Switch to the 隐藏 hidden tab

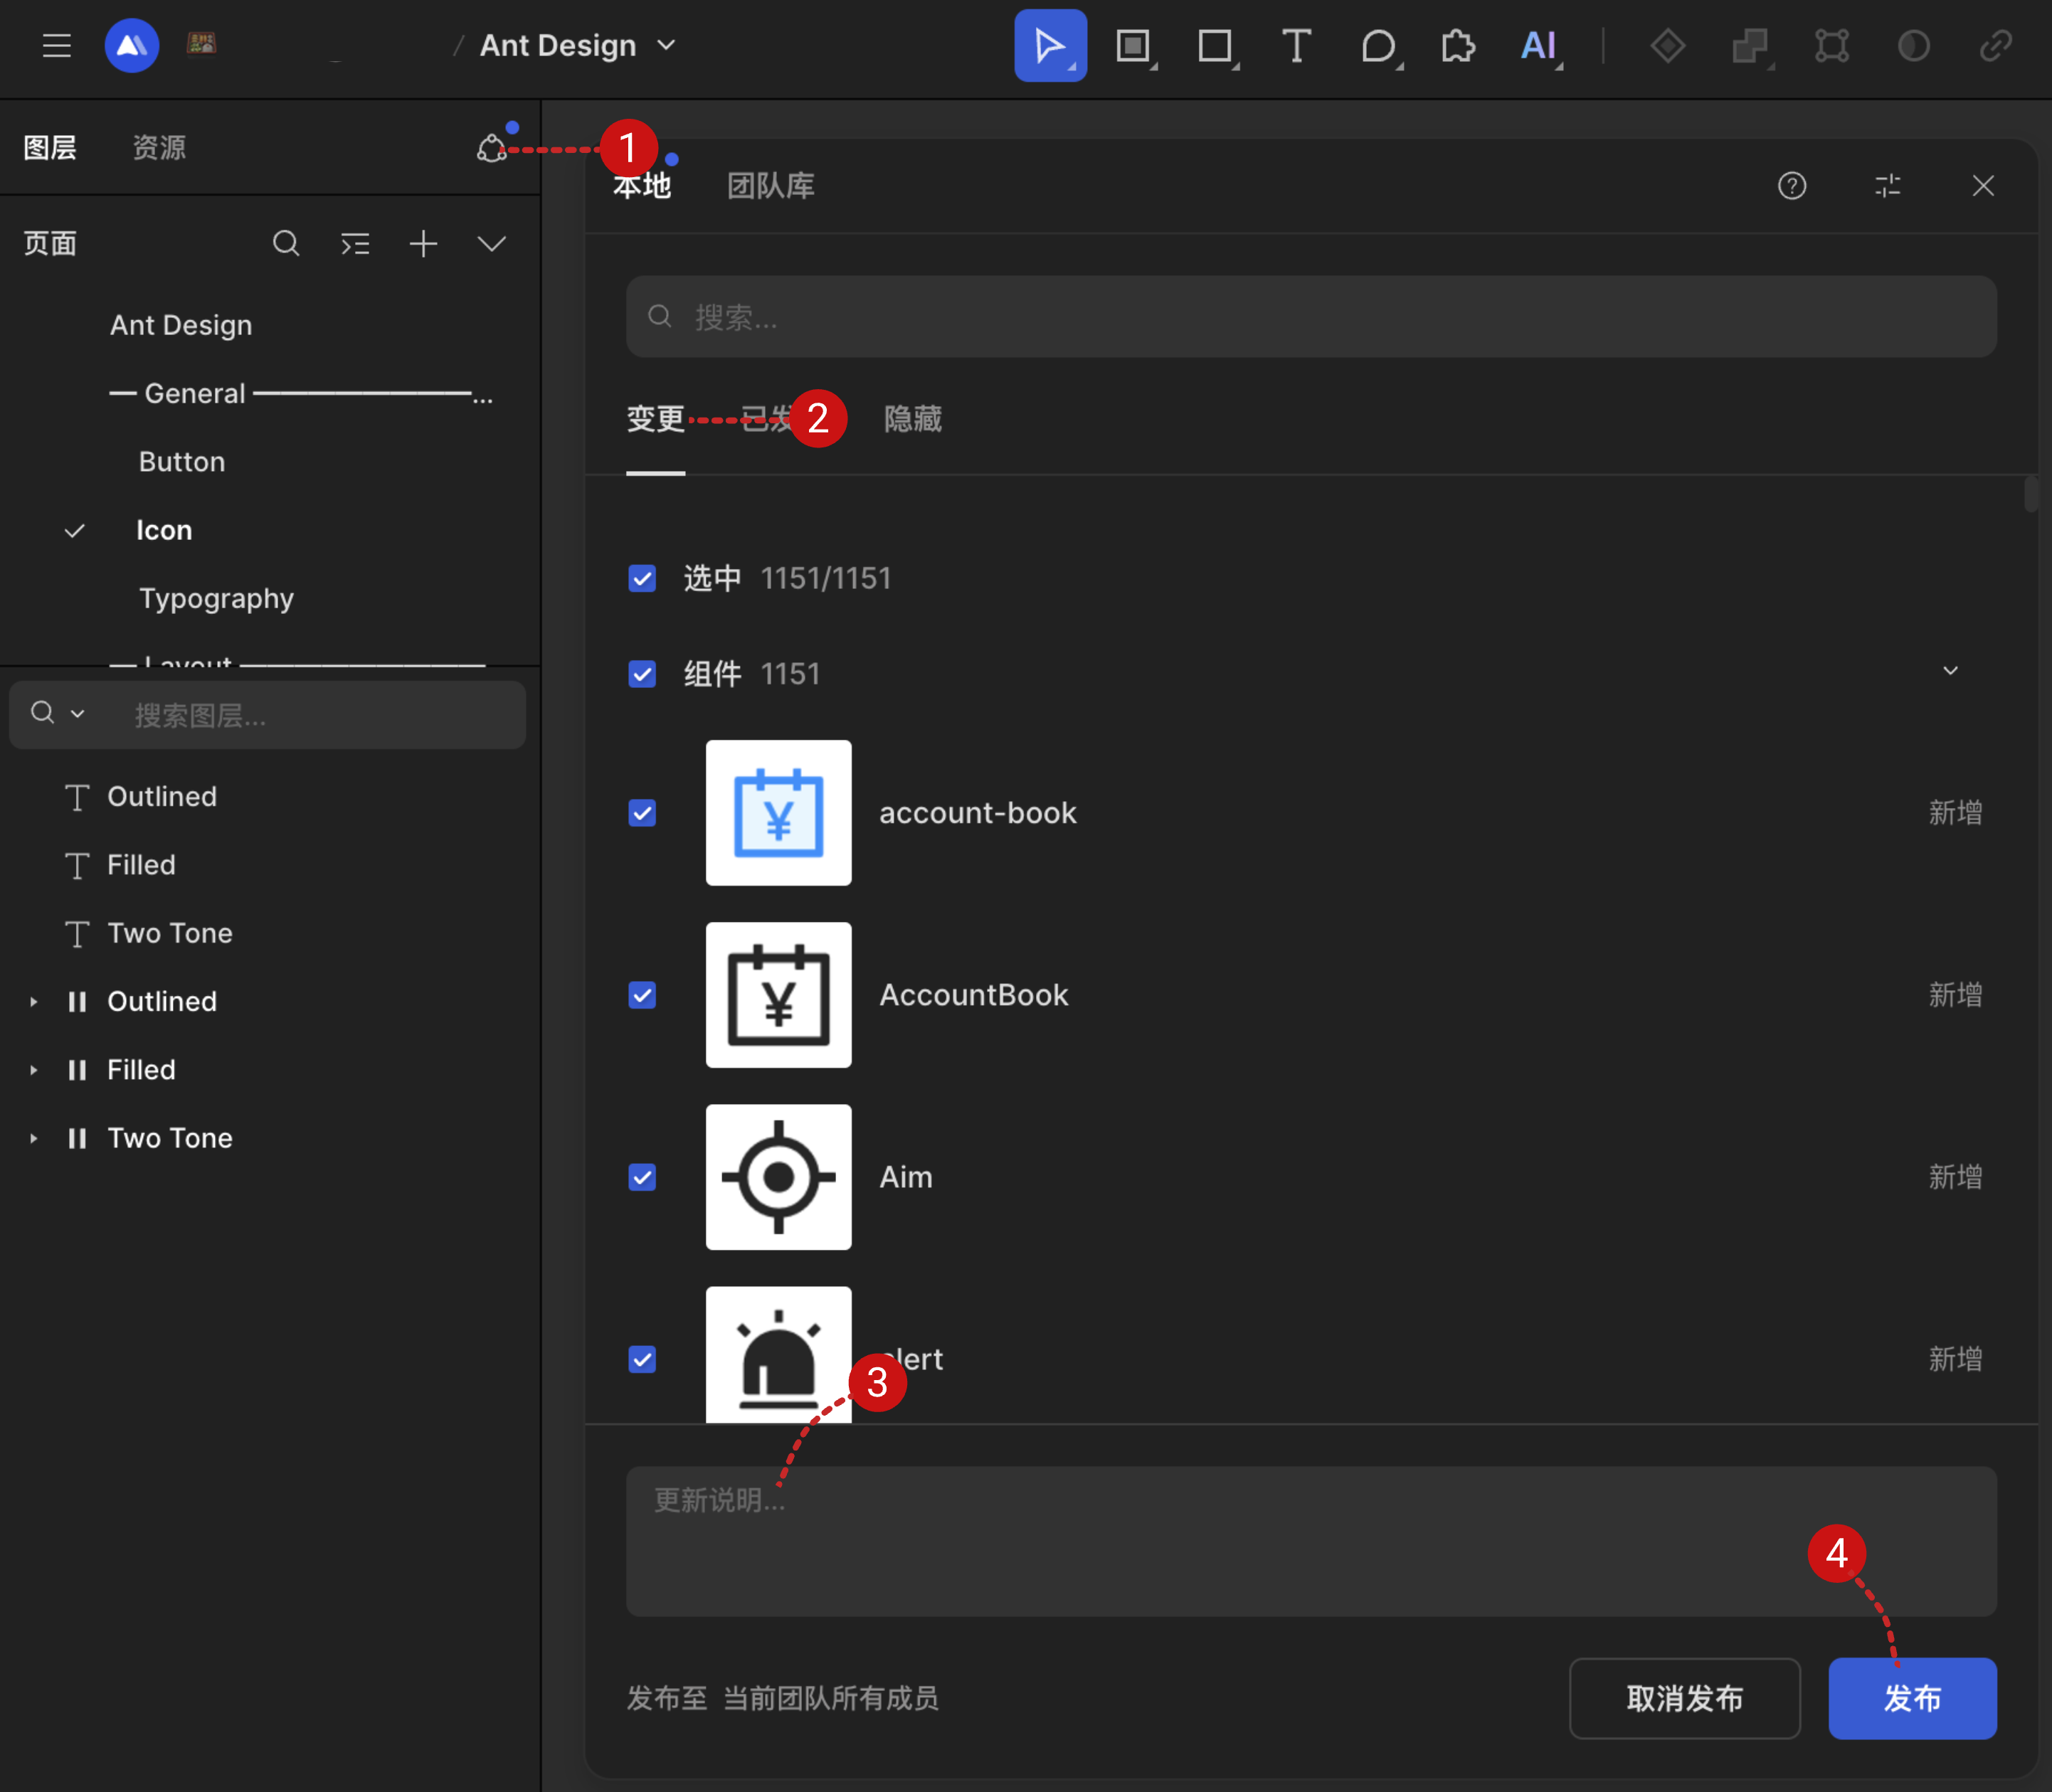pyautogui.click(x=912, y=419)
